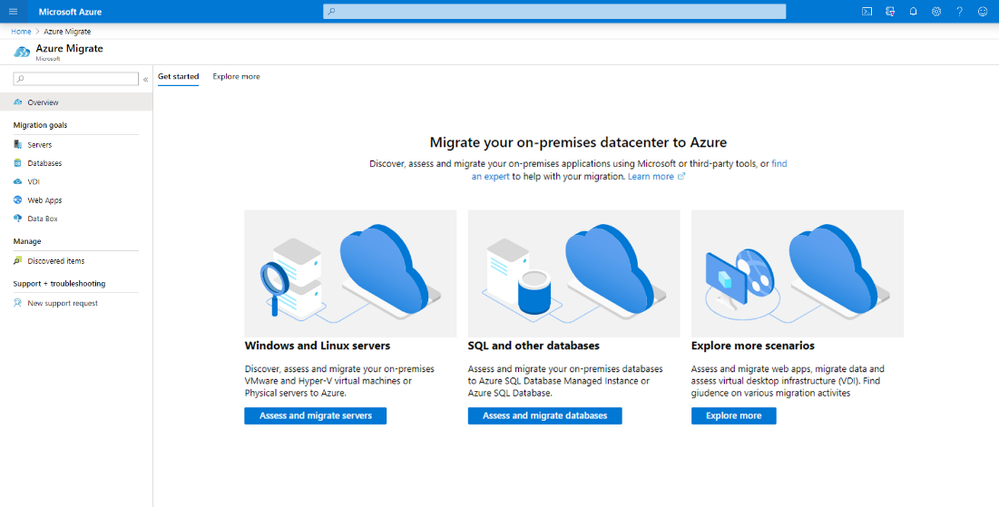Click the Overview icon in sidebar
Viewport: 999px width, 507px height.
click(18, 102)
